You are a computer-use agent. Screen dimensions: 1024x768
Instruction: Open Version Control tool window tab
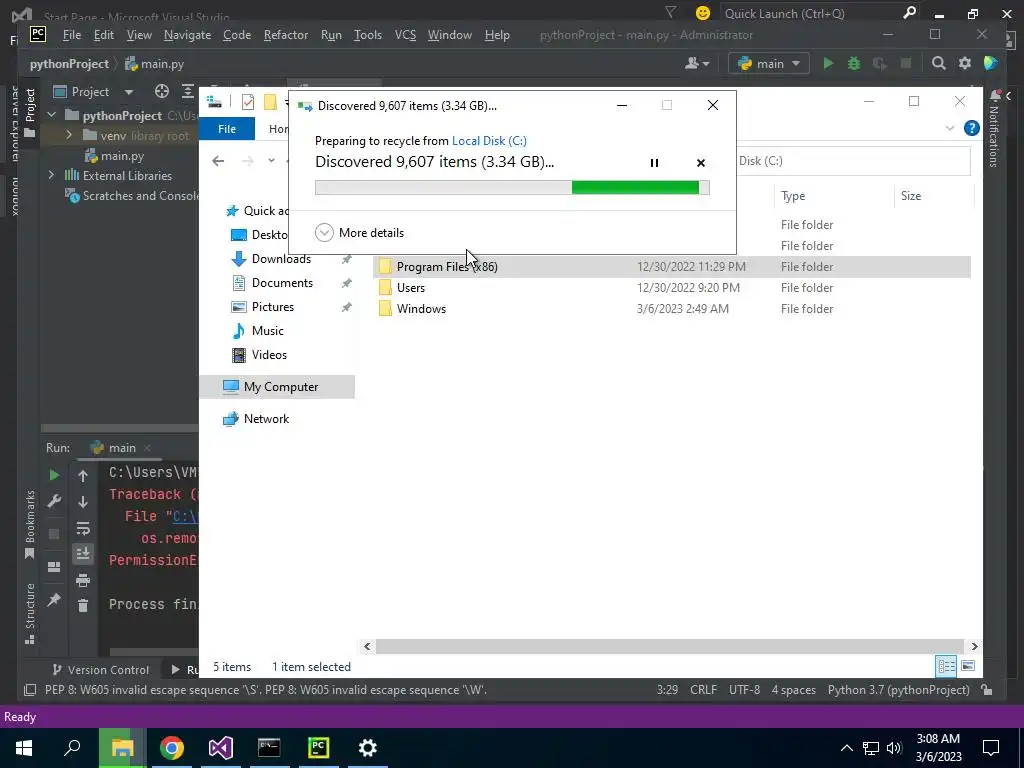tap(101, 669)
